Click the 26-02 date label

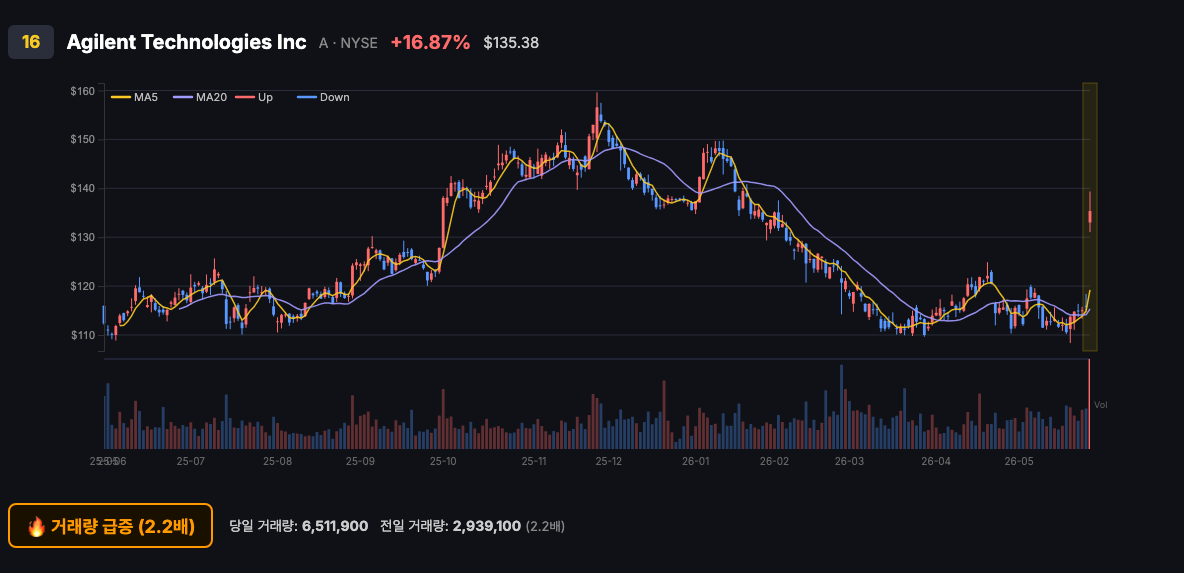coord(773,461)
